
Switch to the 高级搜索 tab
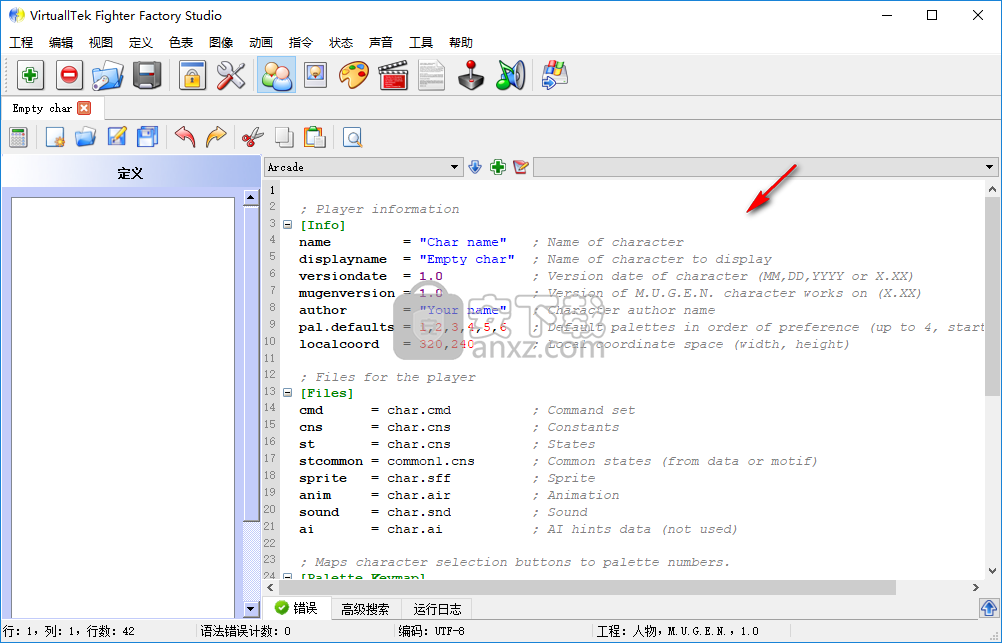(x=365, y=608)
